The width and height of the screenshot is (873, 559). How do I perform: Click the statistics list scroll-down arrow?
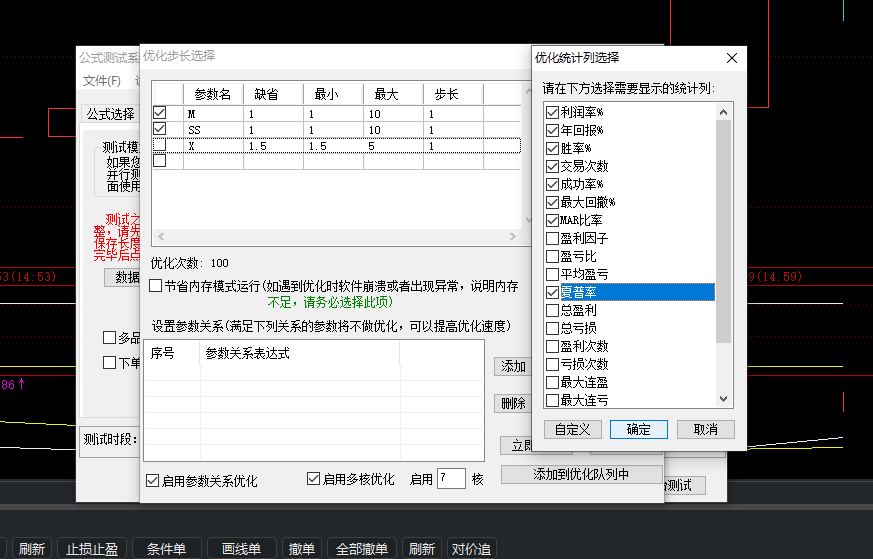(724, 399)
